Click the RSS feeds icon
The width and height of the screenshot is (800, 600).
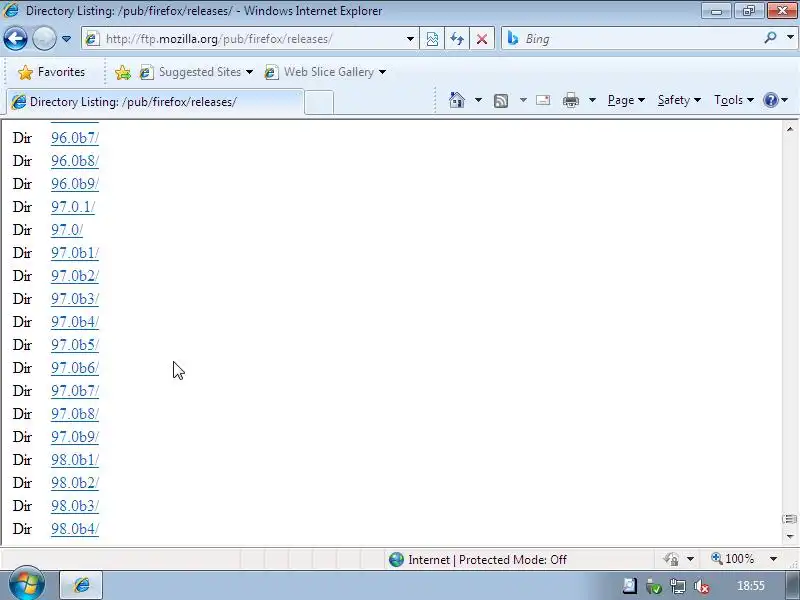point(501,101)
